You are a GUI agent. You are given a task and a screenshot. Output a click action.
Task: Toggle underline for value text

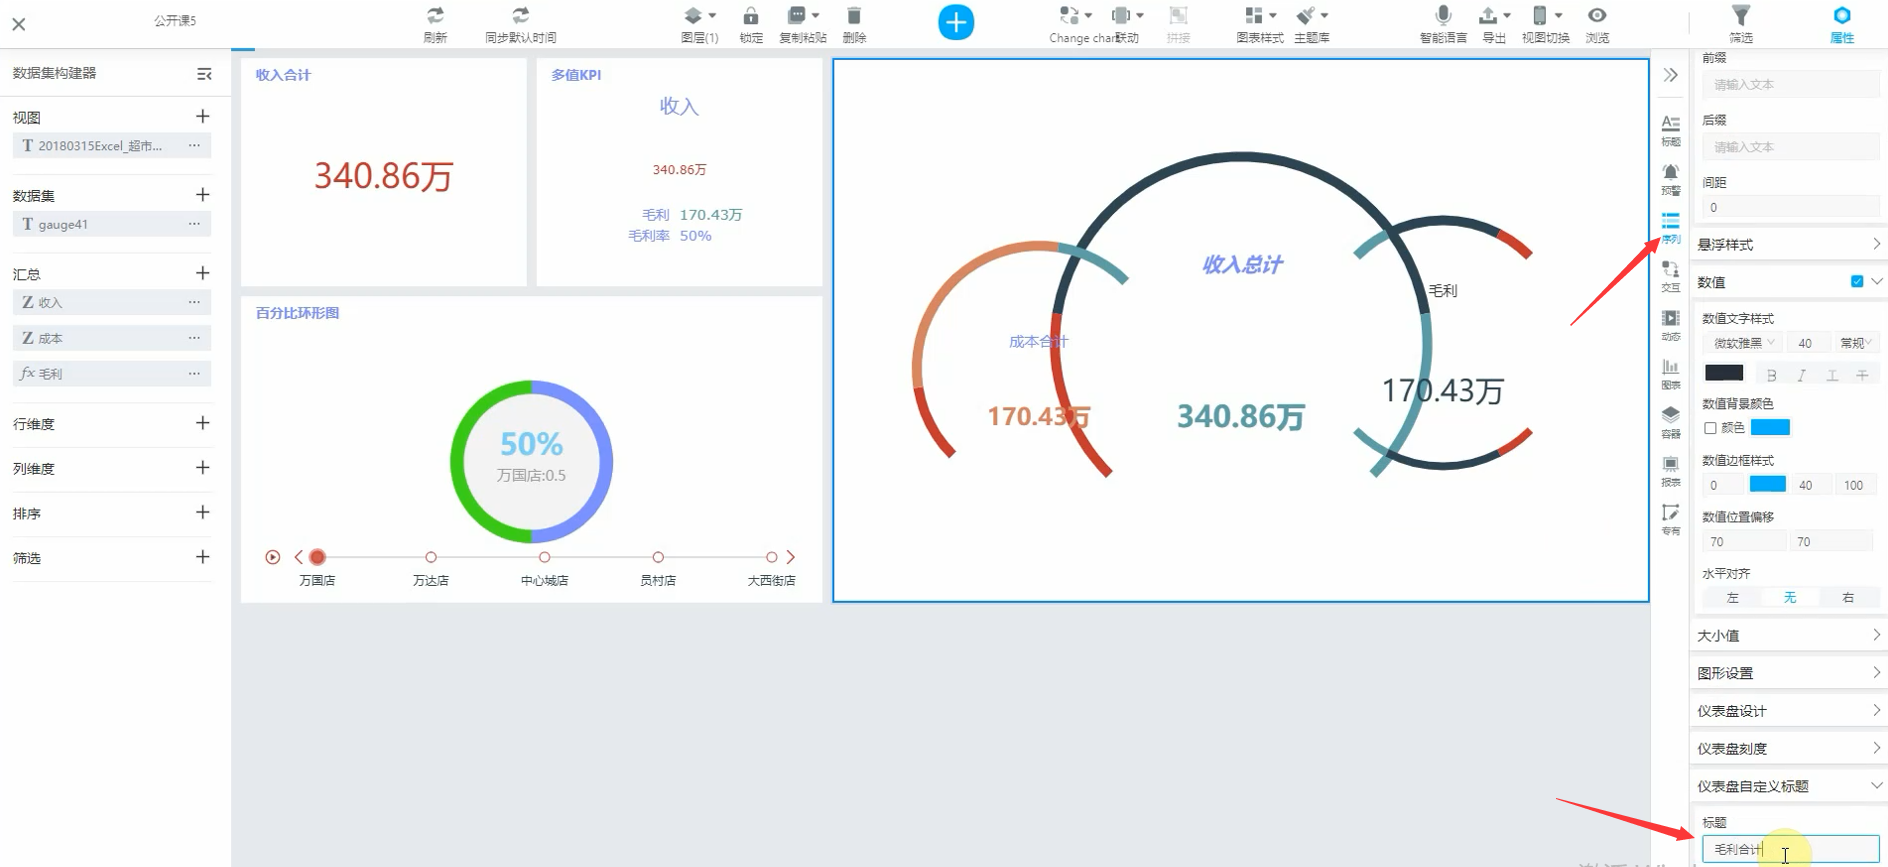(x=1832, y=375)
